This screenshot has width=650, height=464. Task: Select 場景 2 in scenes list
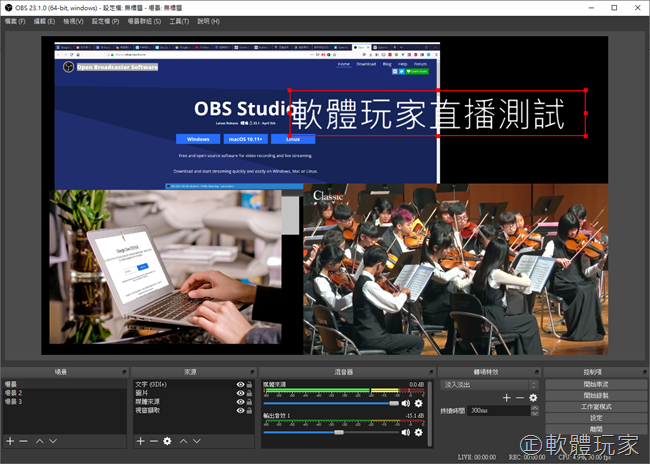tap(14, 392)
